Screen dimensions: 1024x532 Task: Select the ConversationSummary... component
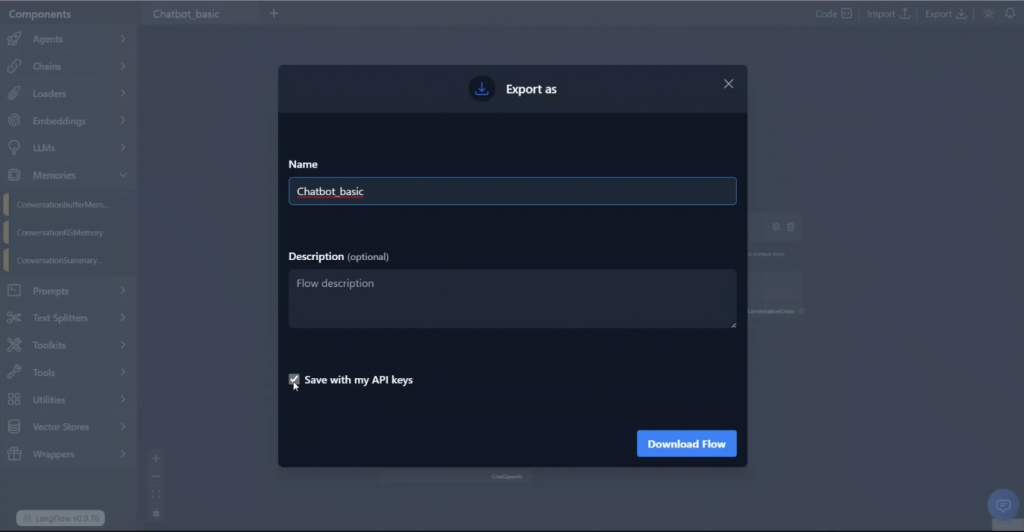click(62, 260)
